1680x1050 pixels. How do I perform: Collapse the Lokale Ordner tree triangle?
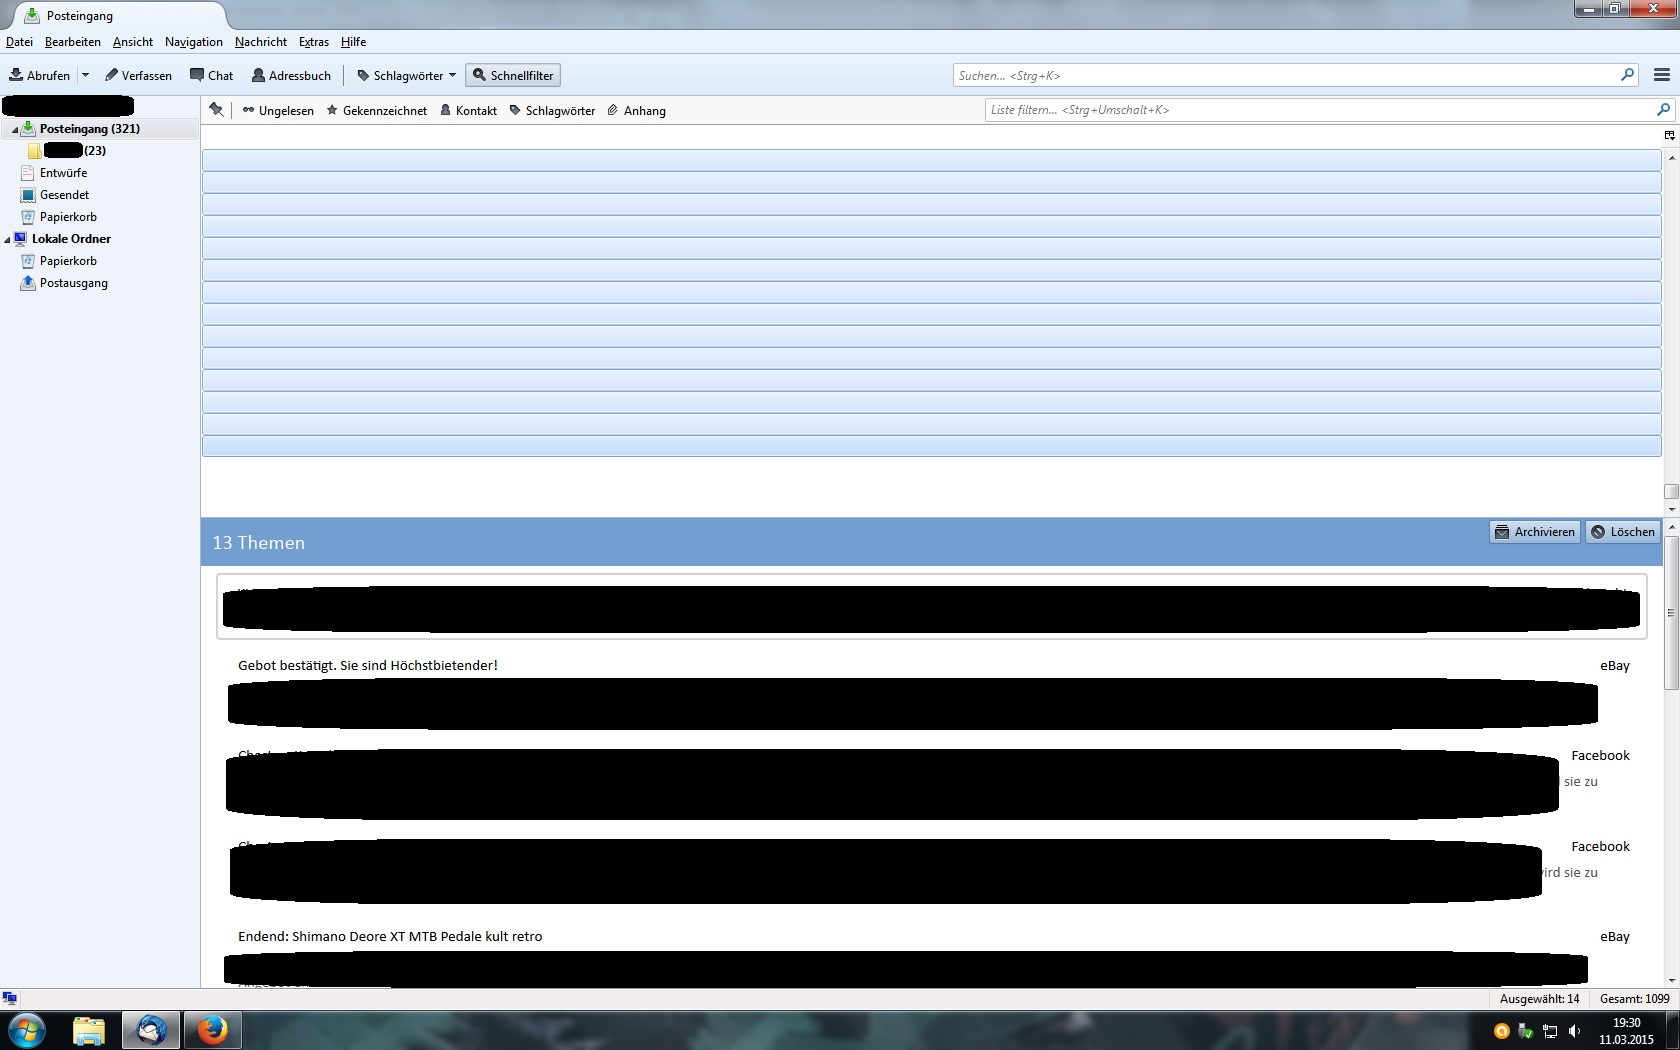(7, 240)
